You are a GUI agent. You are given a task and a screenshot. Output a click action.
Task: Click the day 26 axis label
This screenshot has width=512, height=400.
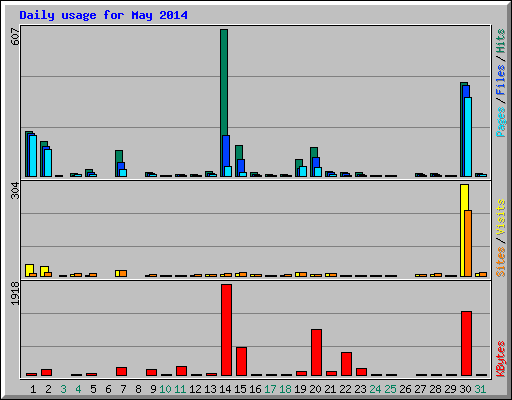click(x=405, y=389)
